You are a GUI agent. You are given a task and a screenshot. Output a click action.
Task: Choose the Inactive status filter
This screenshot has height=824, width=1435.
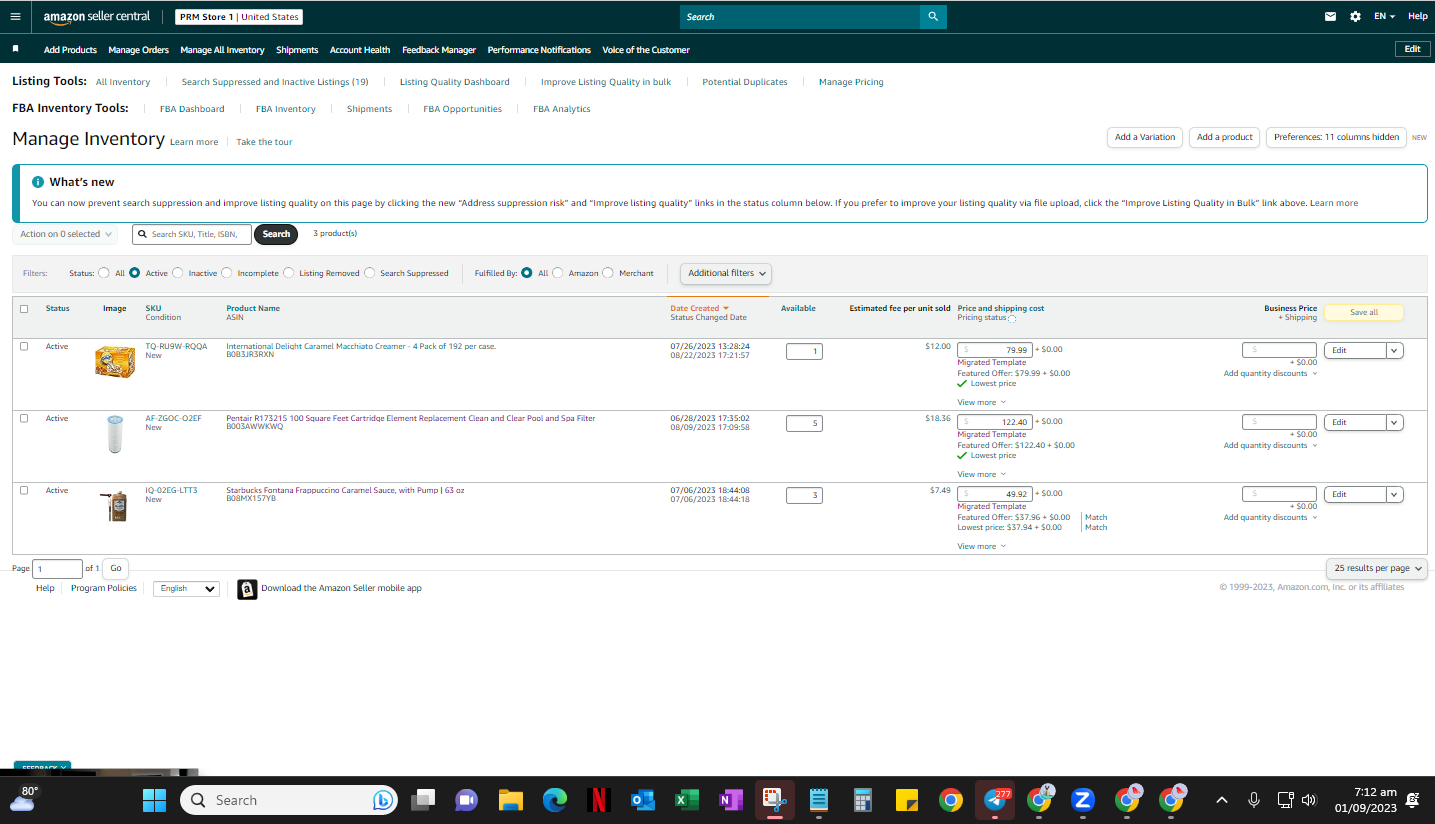click(178, 273)
